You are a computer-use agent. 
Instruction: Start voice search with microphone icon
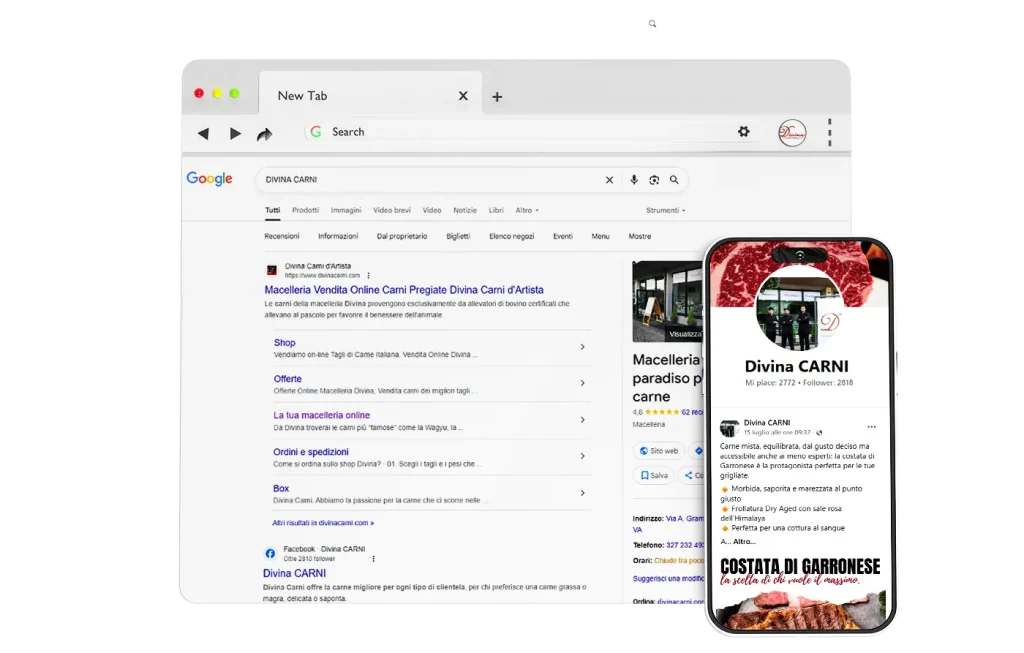[x=633, y=180]
